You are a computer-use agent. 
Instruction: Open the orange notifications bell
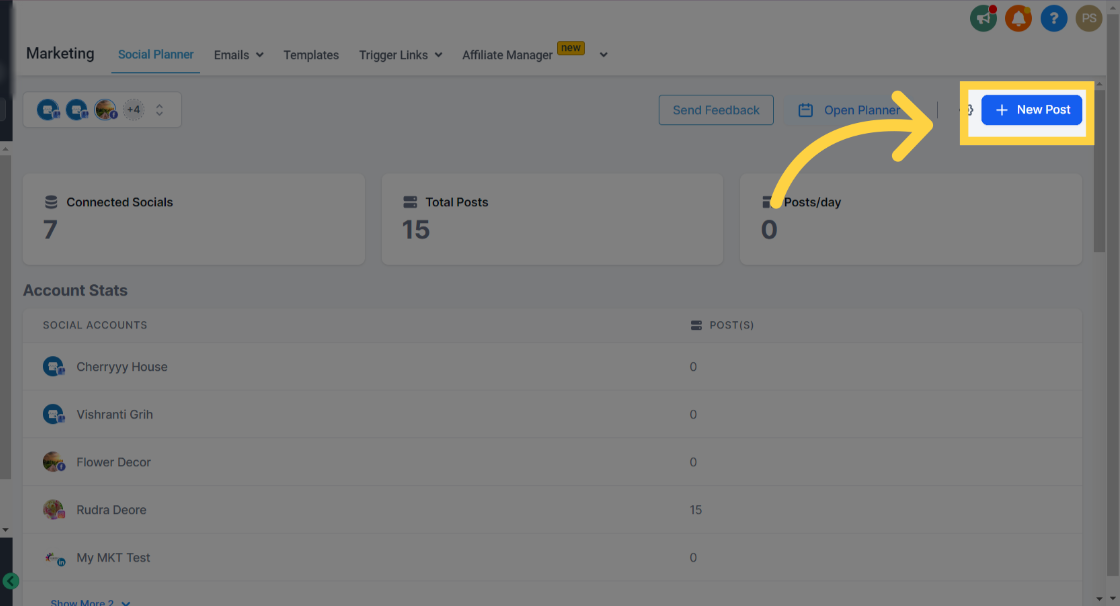coord(1019,18)
